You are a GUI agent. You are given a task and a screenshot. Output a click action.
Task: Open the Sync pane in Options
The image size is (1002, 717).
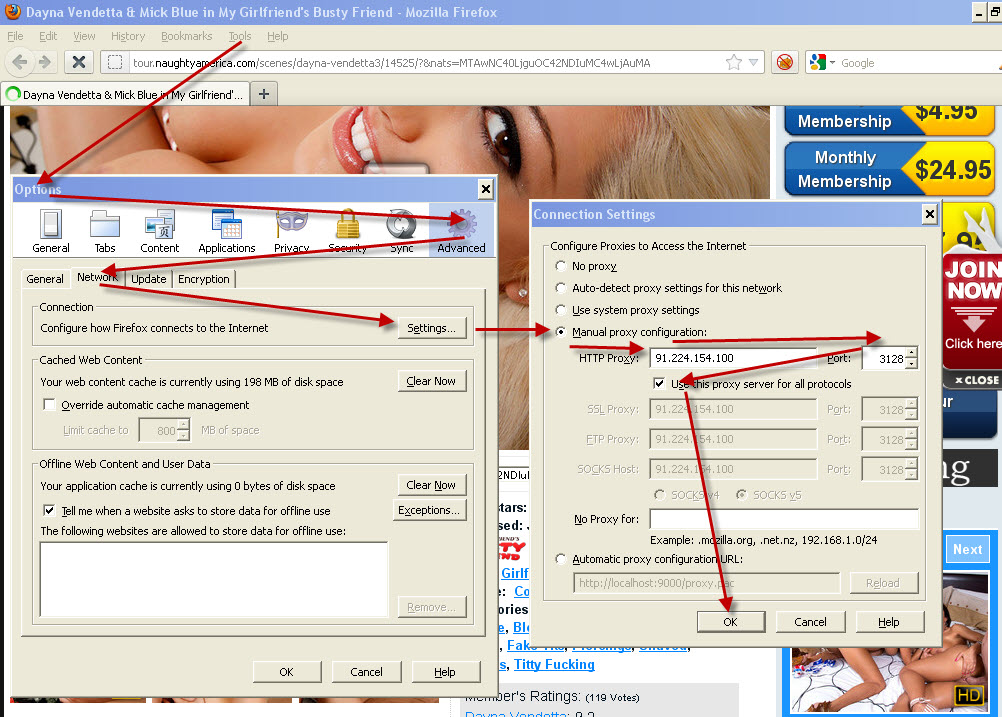tap(402, 231)
